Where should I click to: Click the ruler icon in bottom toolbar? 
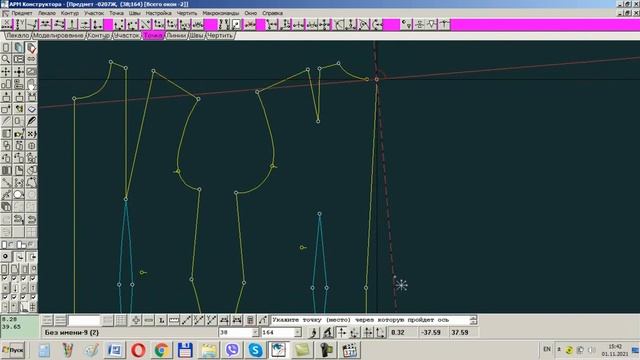click(174, 320)
